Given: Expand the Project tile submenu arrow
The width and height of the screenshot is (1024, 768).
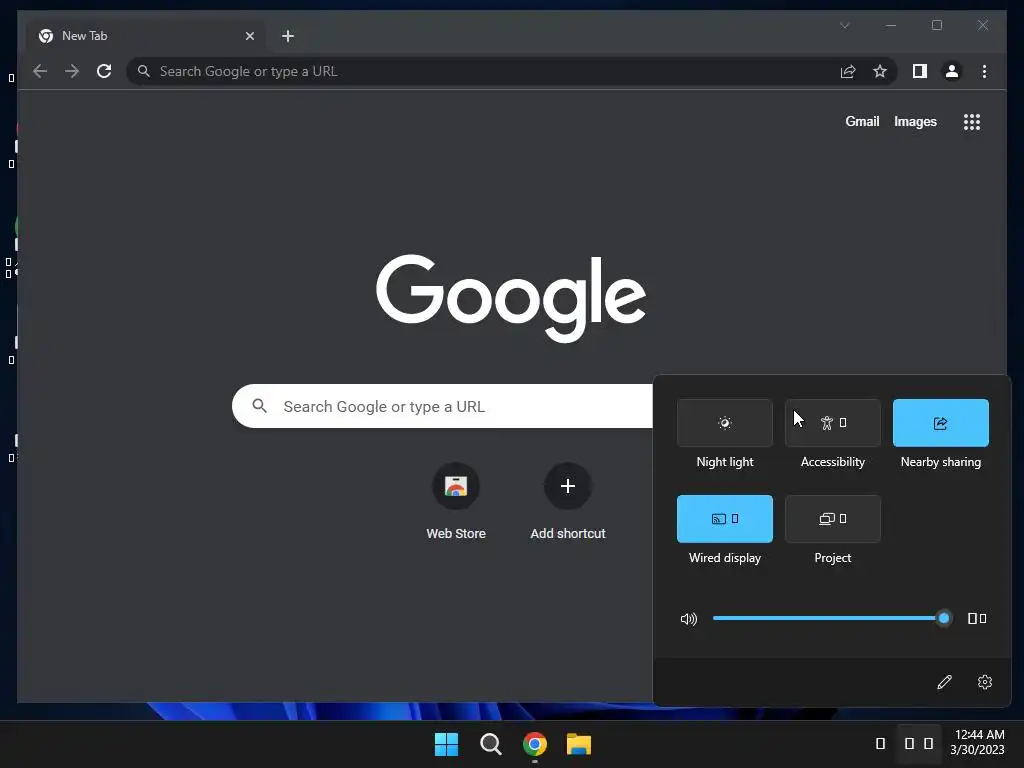Looking at the screenshot, I should tap(843, 519).
